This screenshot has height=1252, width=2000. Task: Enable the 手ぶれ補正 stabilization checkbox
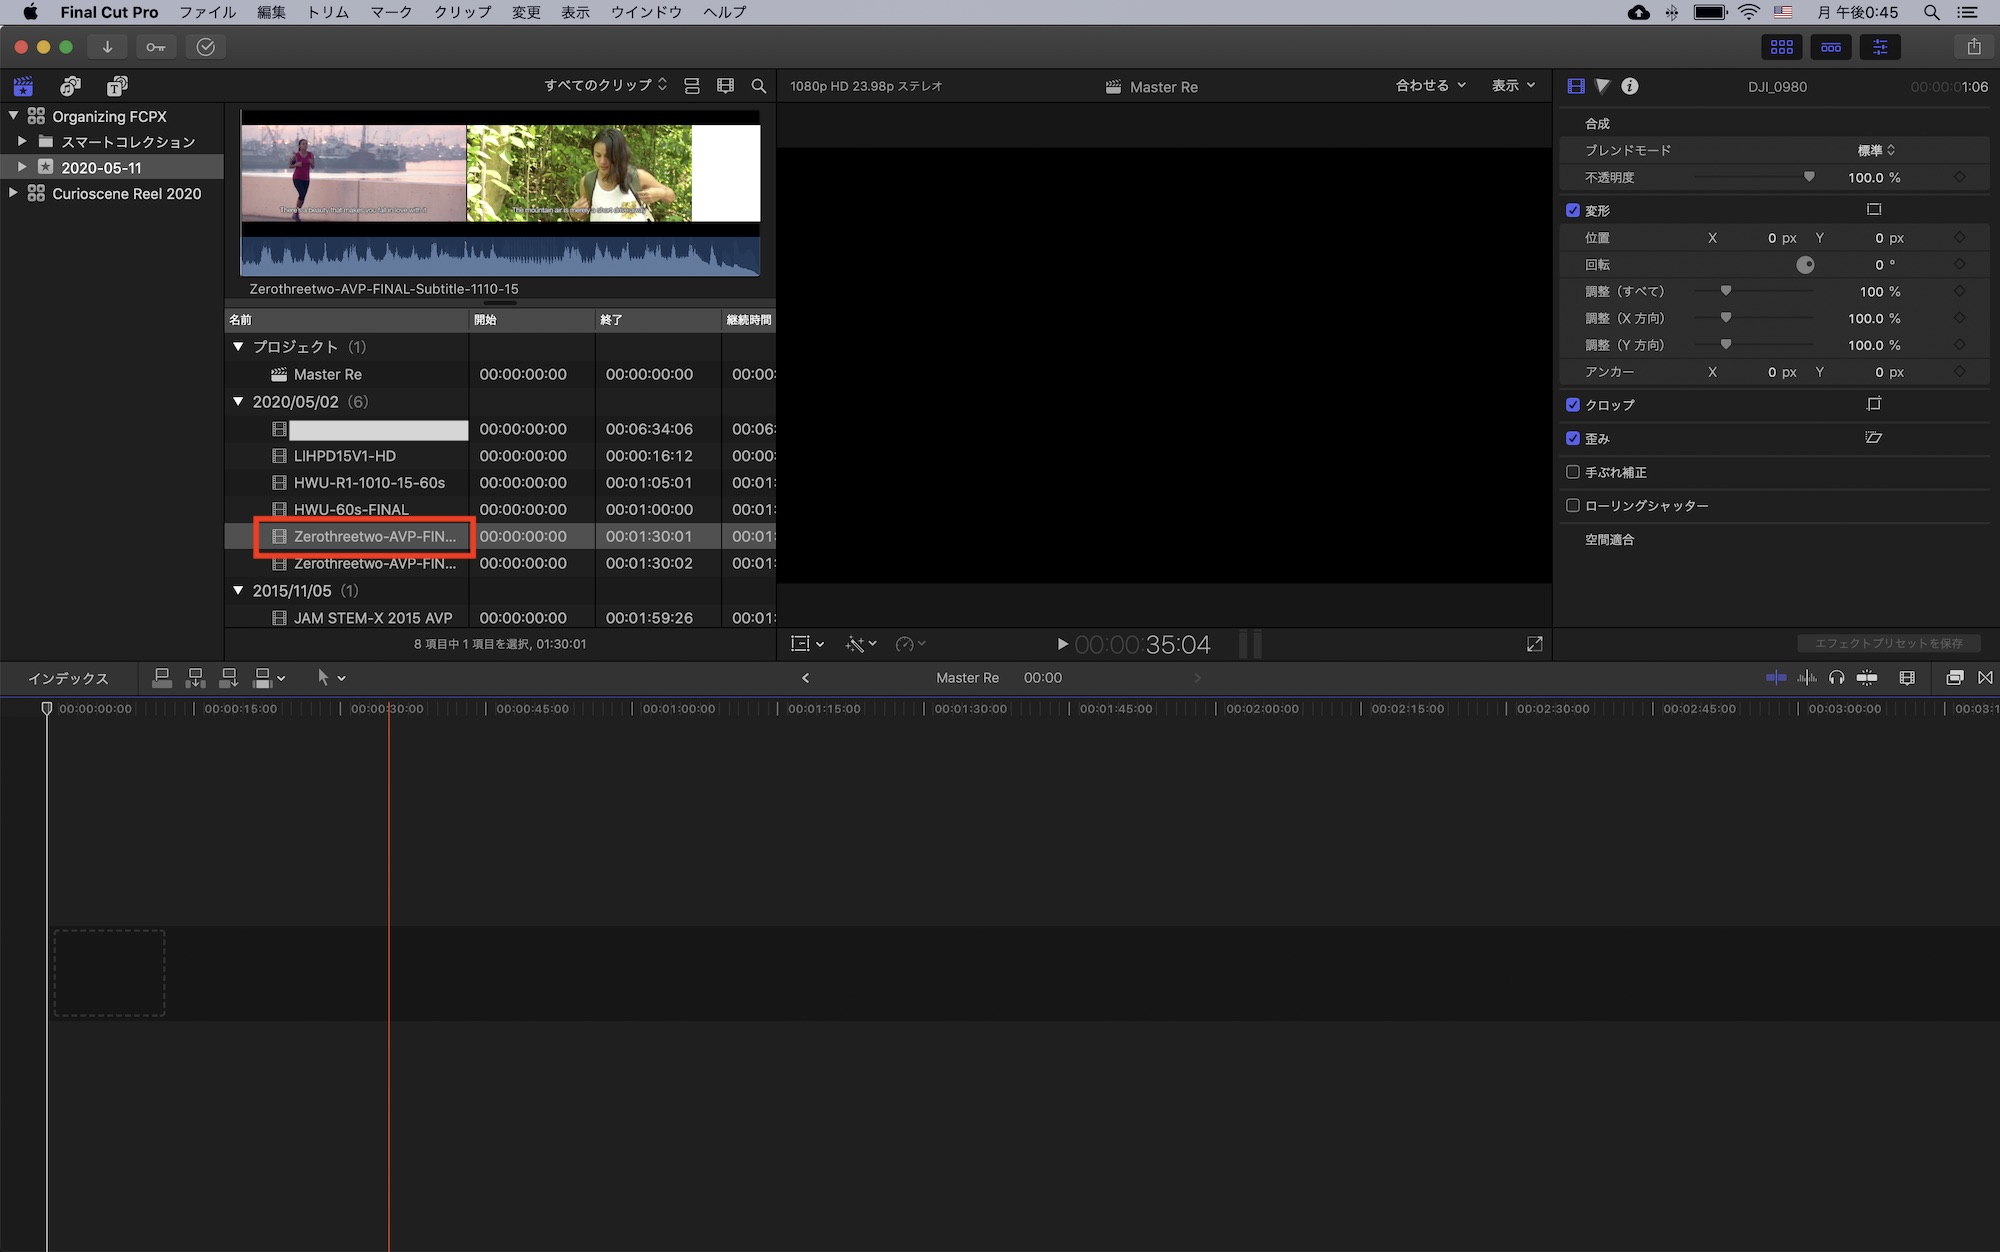1573,472
